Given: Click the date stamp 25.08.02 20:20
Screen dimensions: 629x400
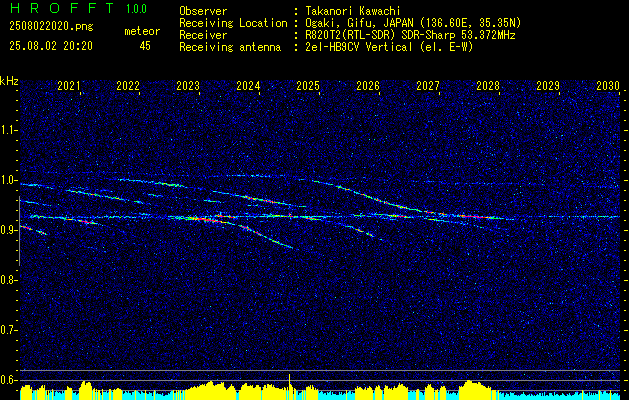Looking at the screenshot, I should tap(51, 46).
